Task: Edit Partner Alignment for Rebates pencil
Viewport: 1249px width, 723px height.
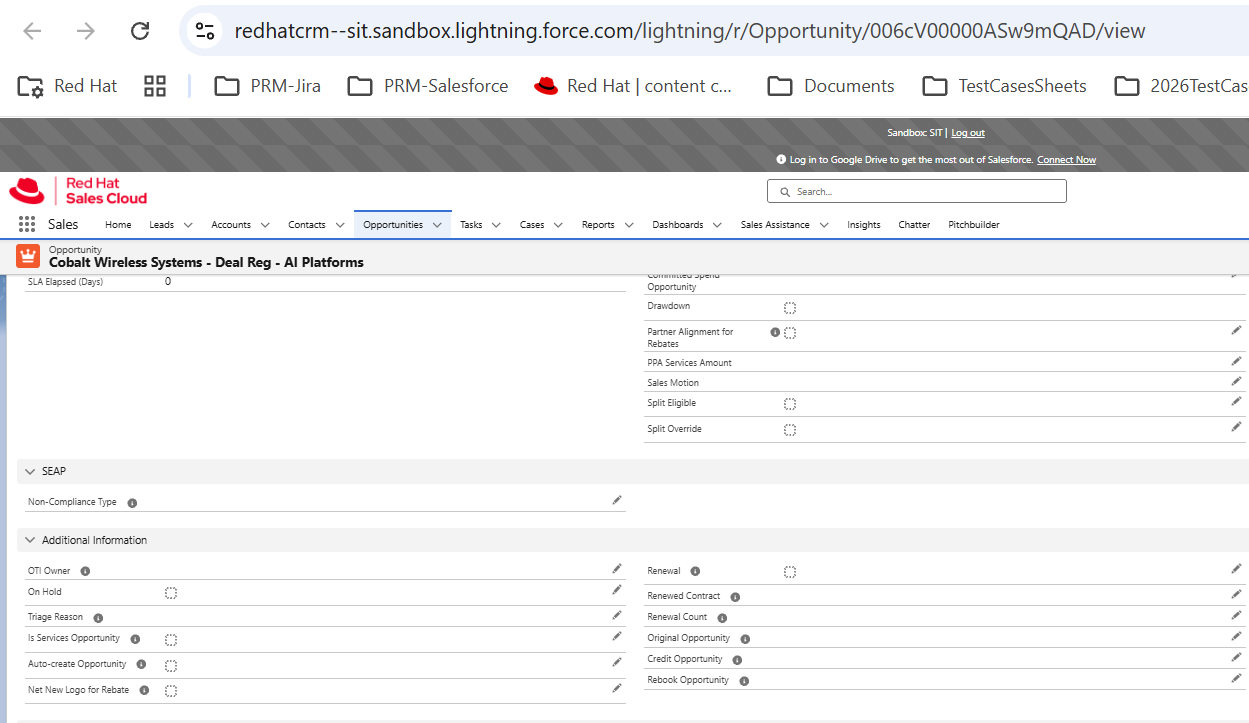Action: [1236, 329]
